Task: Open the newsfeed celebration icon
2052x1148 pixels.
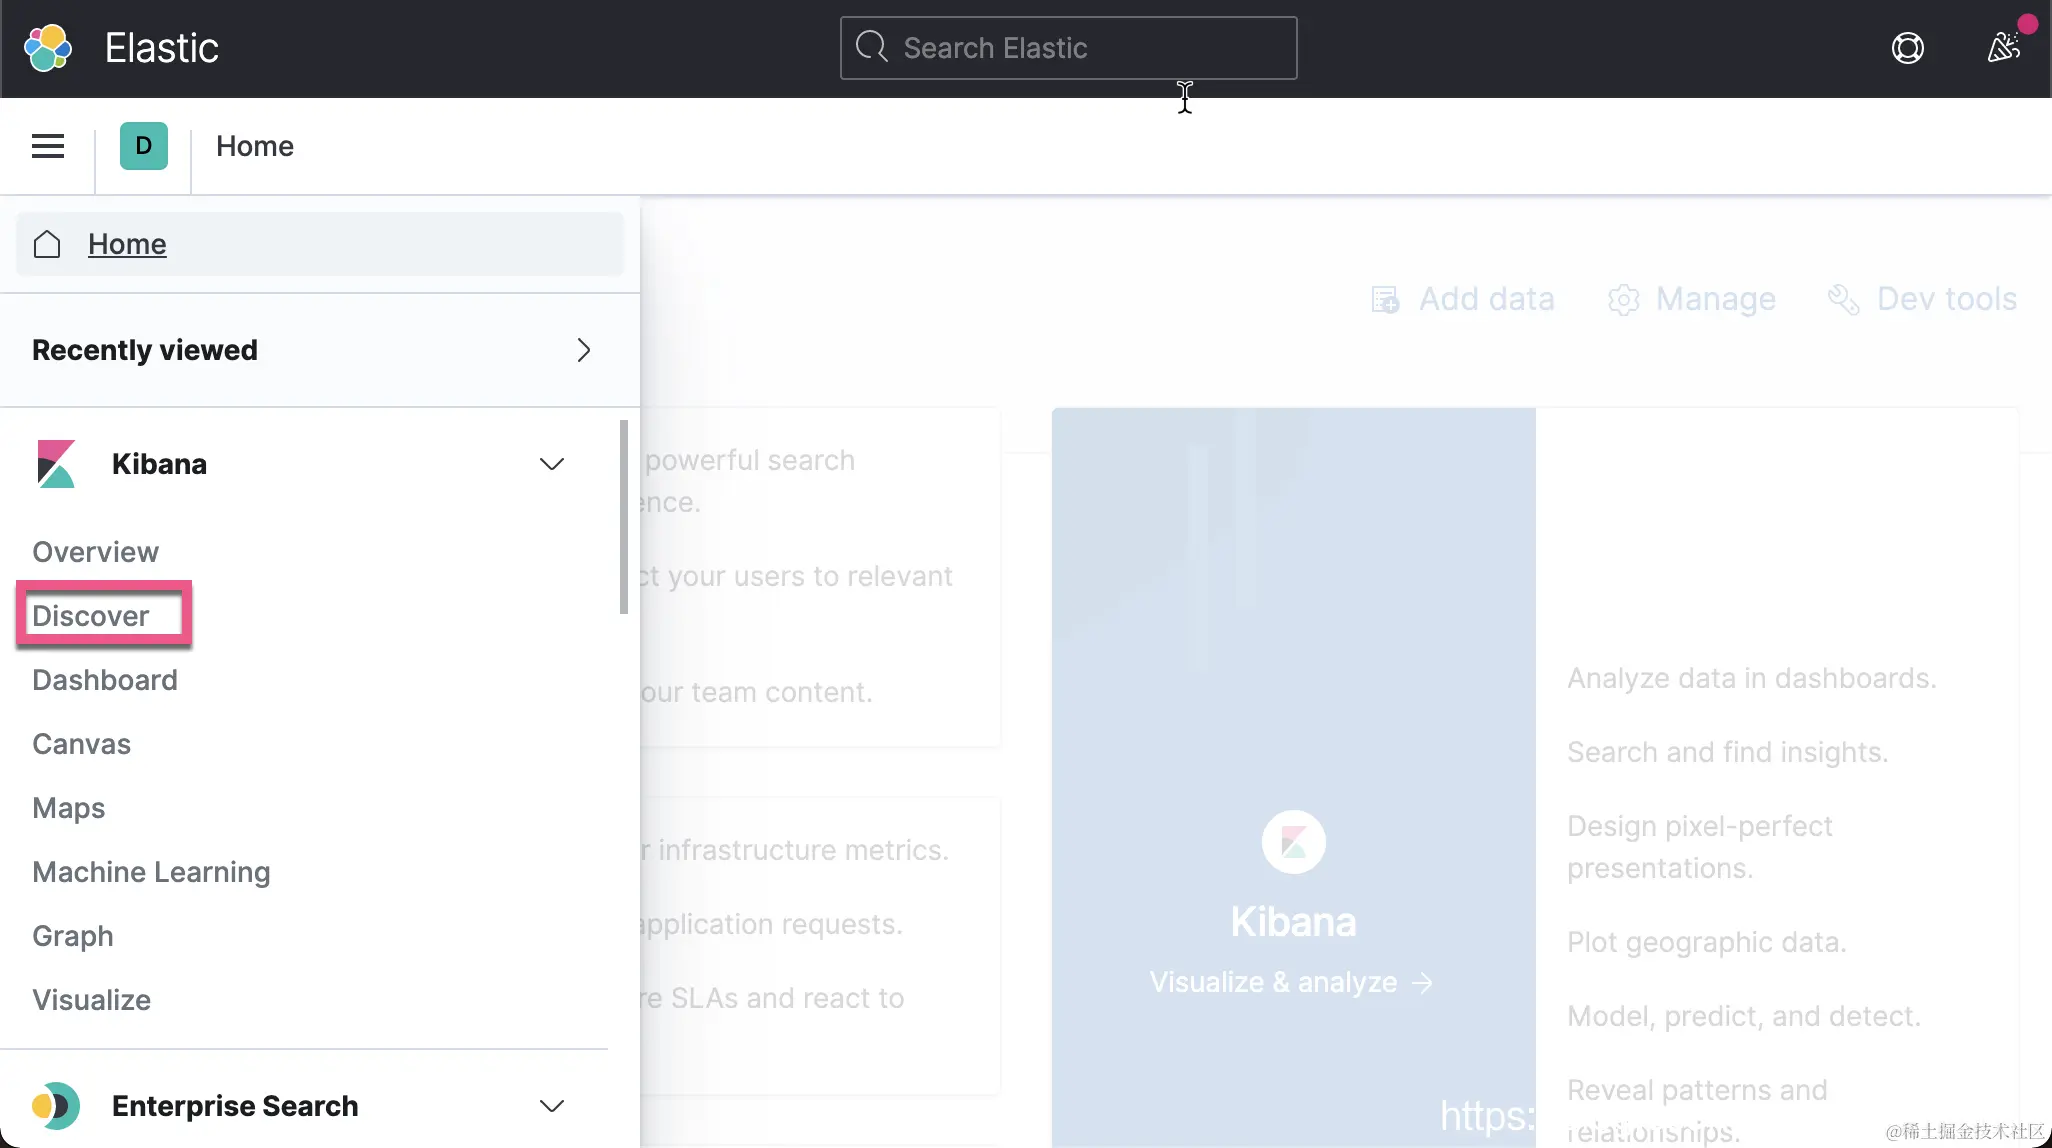Action: click(x=2003, y=47)
